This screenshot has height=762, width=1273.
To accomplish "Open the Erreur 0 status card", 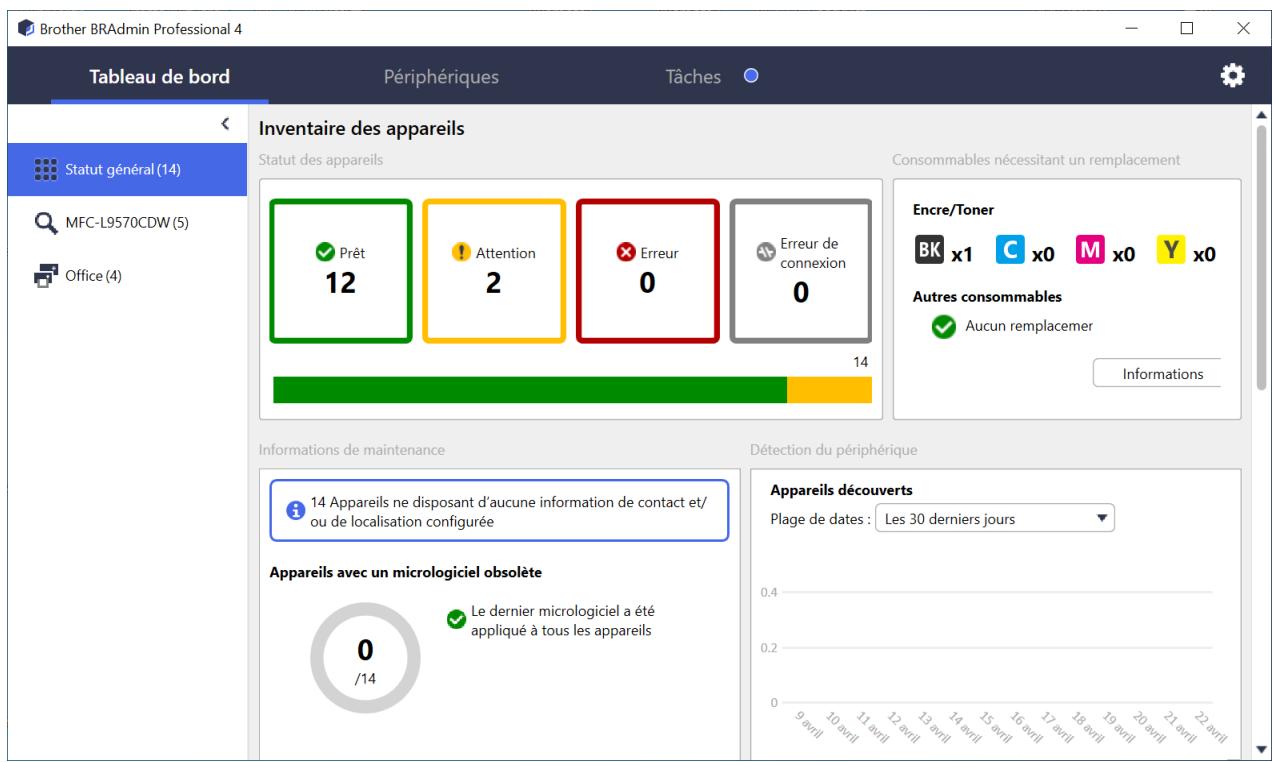I will [647, 271].
